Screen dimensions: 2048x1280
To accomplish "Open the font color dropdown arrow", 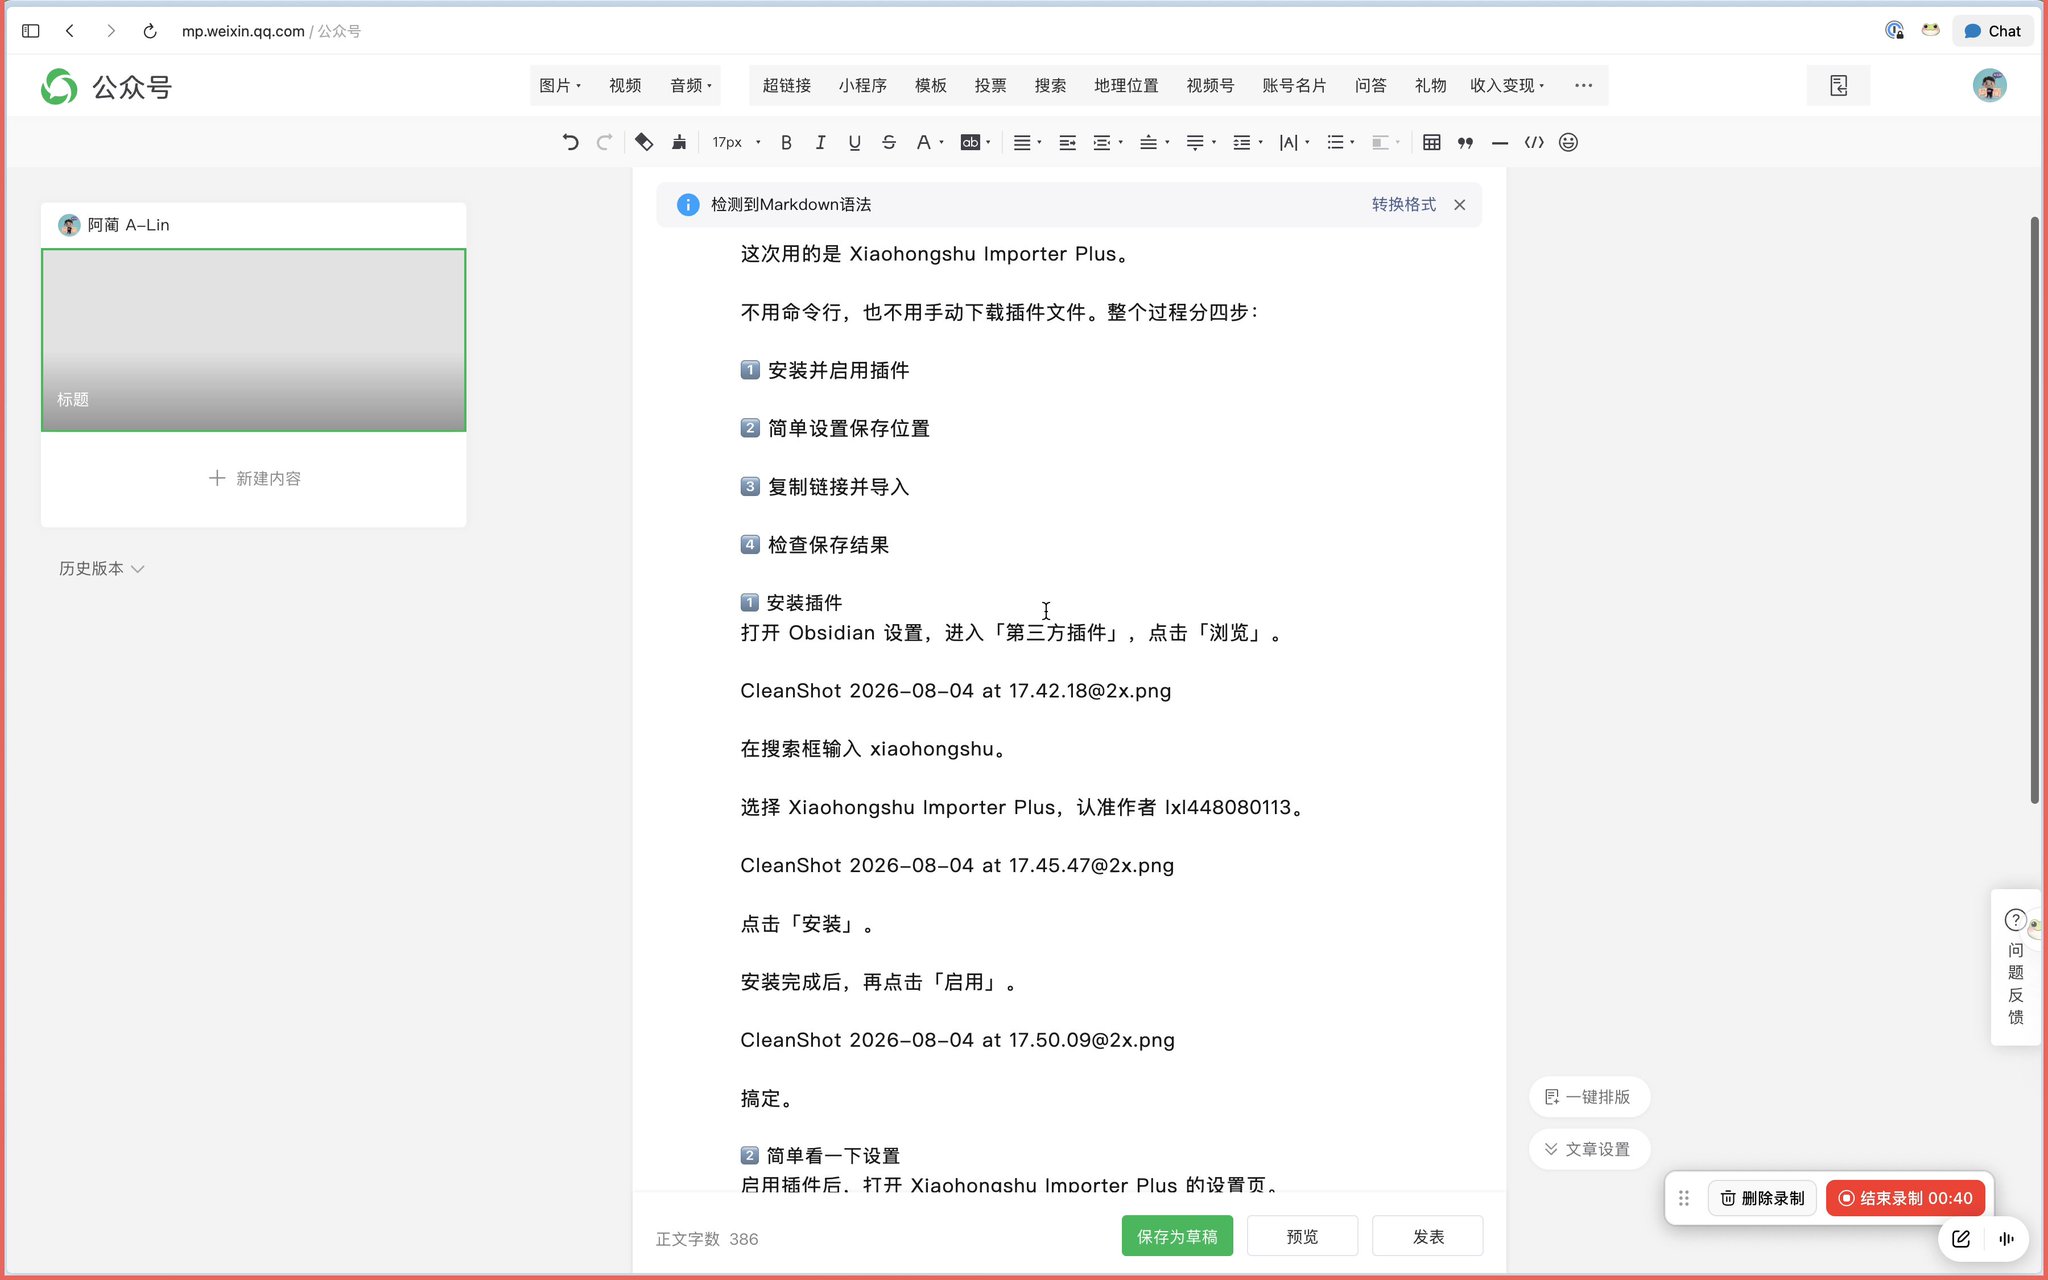I will click(941, 142).
